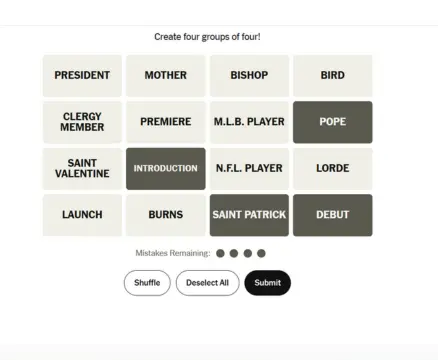Select the BIRD tile
This screenshot has width=438, height=360.
pos(333,76)
